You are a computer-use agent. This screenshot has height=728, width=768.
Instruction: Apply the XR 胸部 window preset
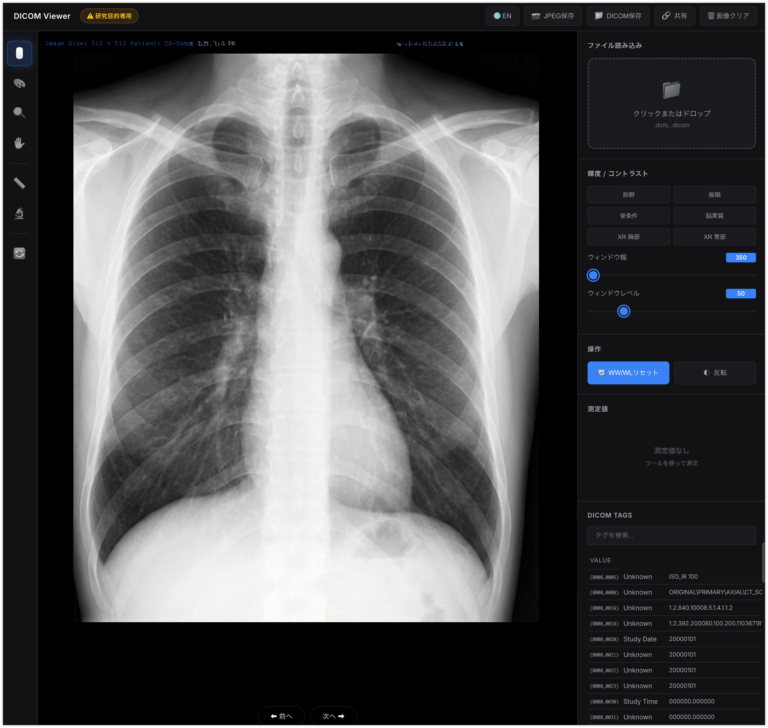click(628, 237)
